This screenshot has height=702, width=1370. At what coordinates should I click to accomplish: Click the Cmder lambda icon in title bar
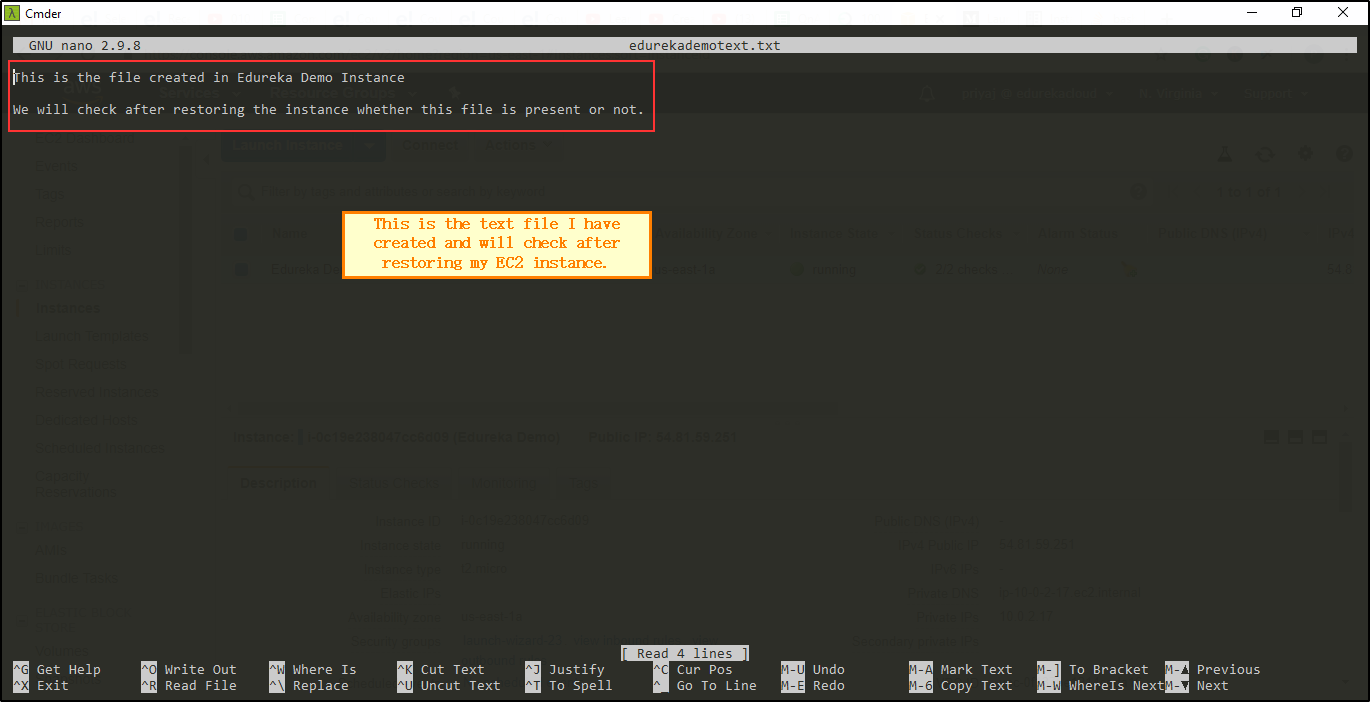tap(12, 13)
